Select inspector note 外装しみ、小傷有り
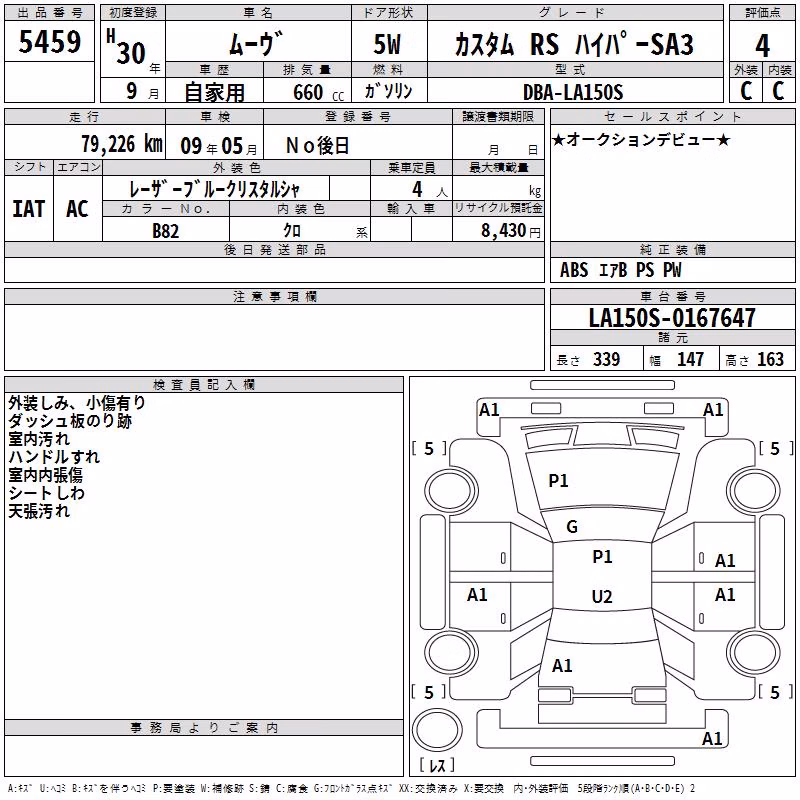This screenshot has height=800, width=800. coord(77,403)
